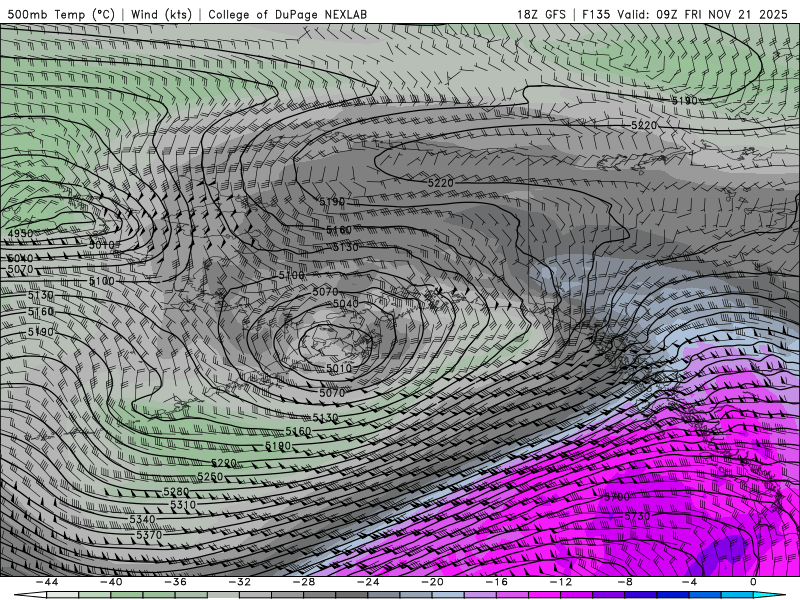
Task: Click the -8 value on the temperature scale
Action: [x=626, y=582]
